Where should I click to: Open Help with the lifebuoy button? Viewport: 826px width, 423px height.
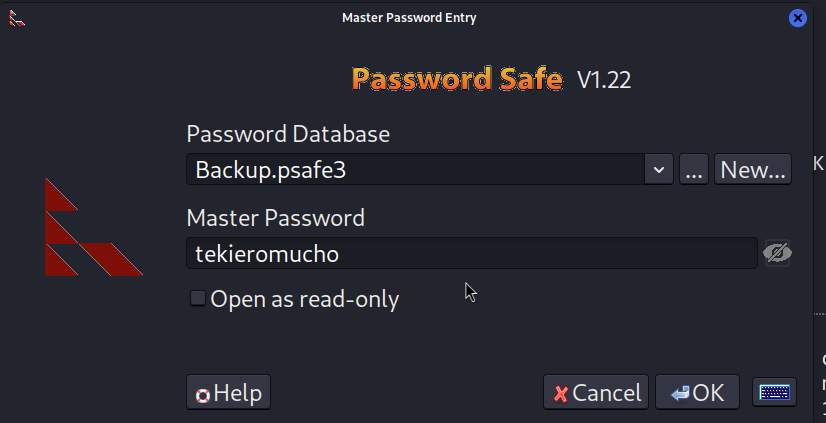point(228,393)
